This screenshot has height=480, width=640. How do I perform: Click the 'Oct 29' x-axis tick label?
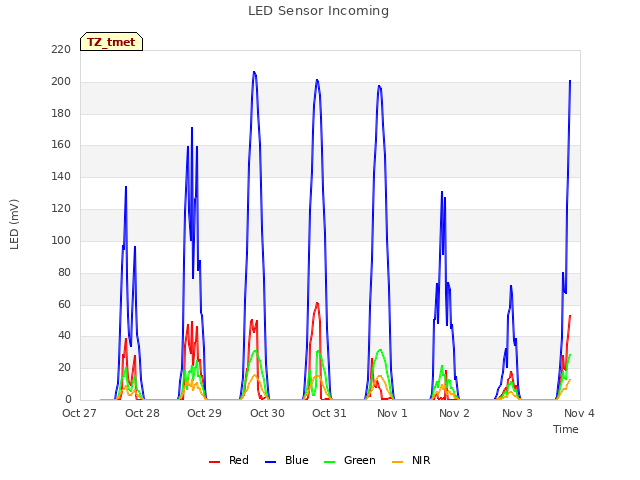204,413
